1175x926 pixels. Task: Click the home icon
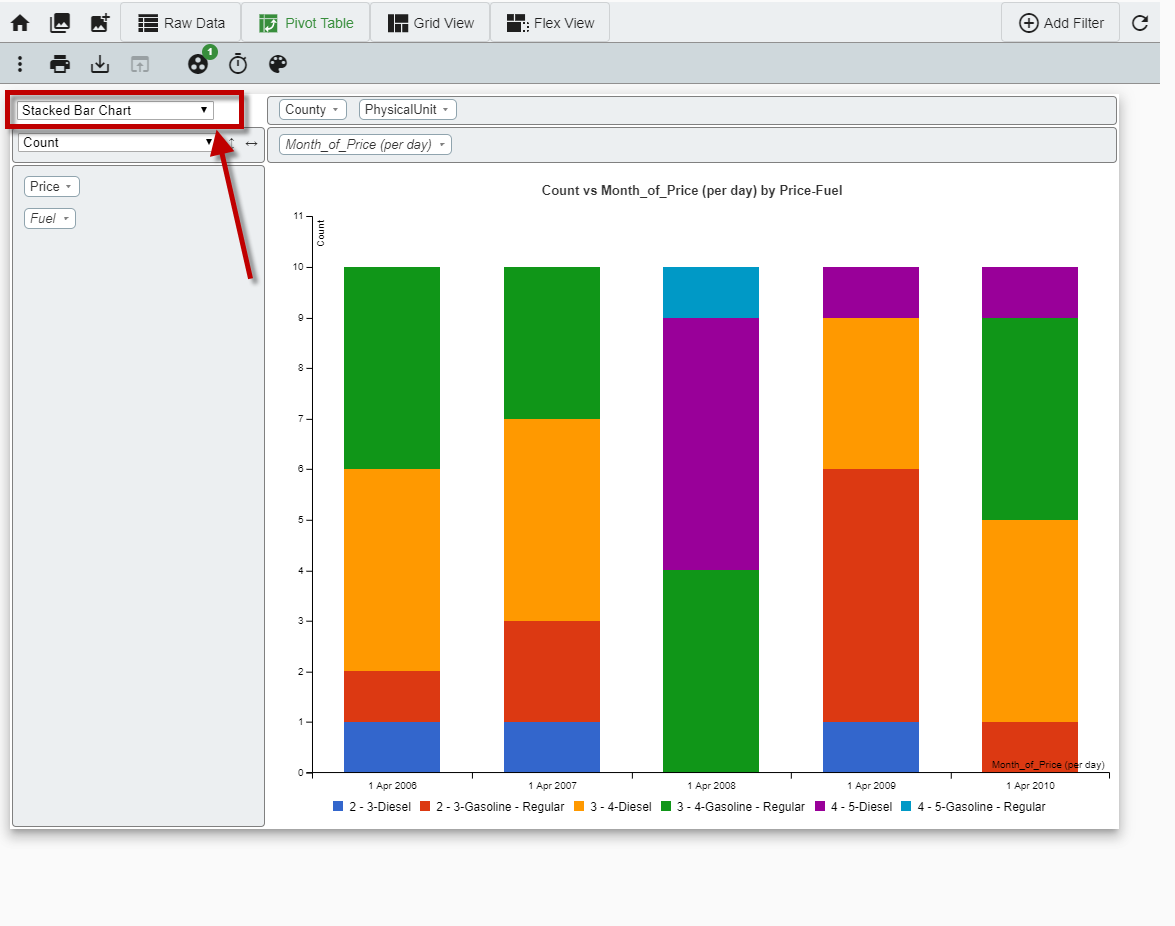pyautogui.click(x=19, y=21)
